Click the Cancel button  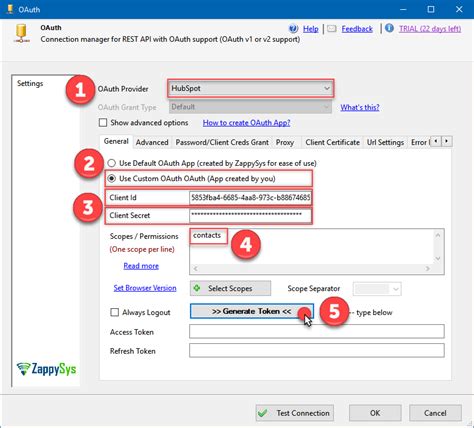pos(435,413)
